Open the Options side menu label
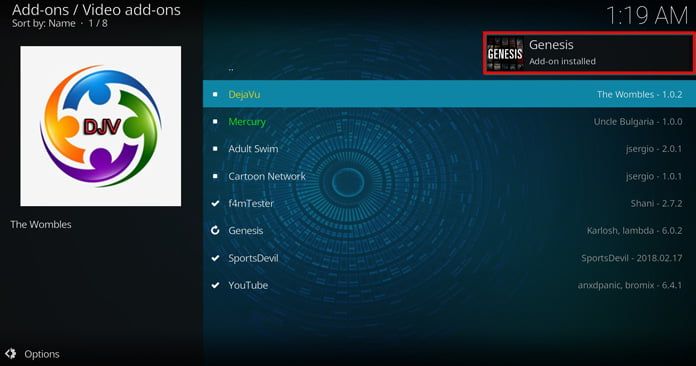 point(42,354)
